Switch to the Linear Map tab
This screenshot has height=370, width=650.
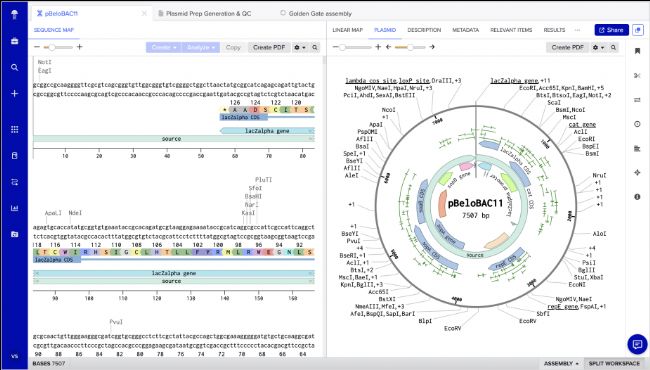347,30
